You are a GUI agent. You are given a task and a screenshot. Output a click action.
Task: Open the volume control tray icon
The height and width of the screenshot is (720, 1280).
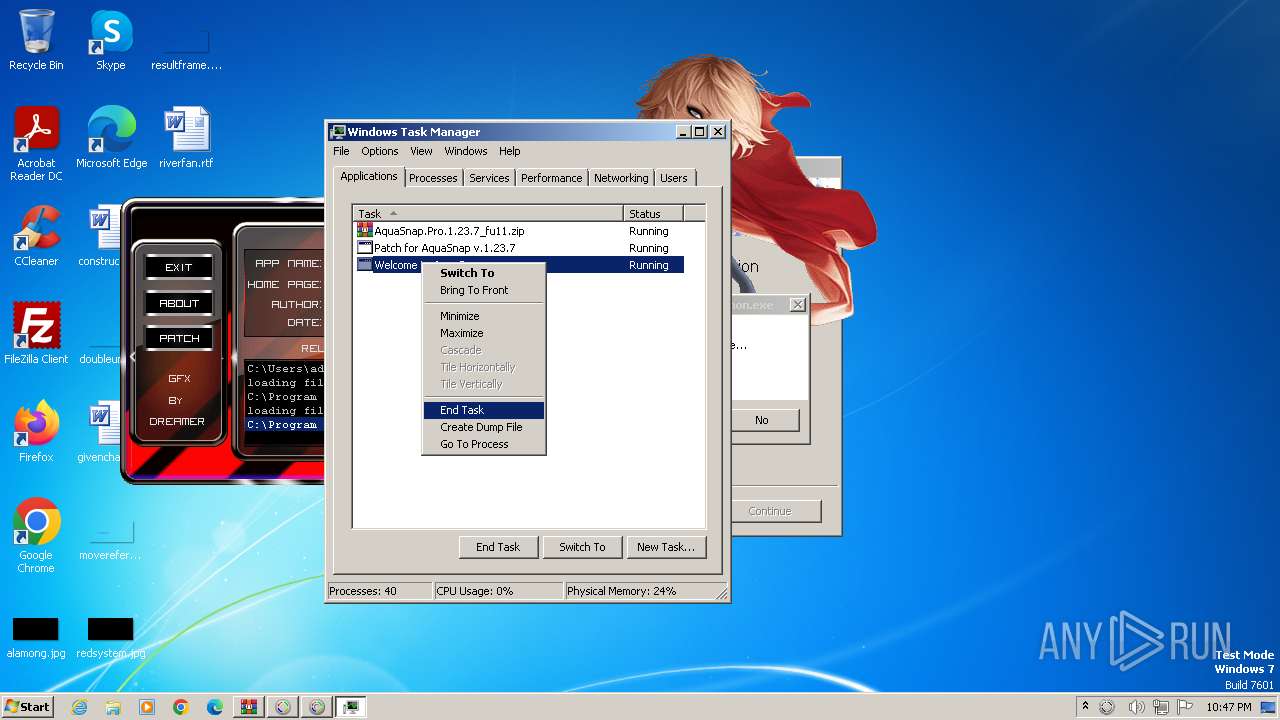[x=1137, y=707]
